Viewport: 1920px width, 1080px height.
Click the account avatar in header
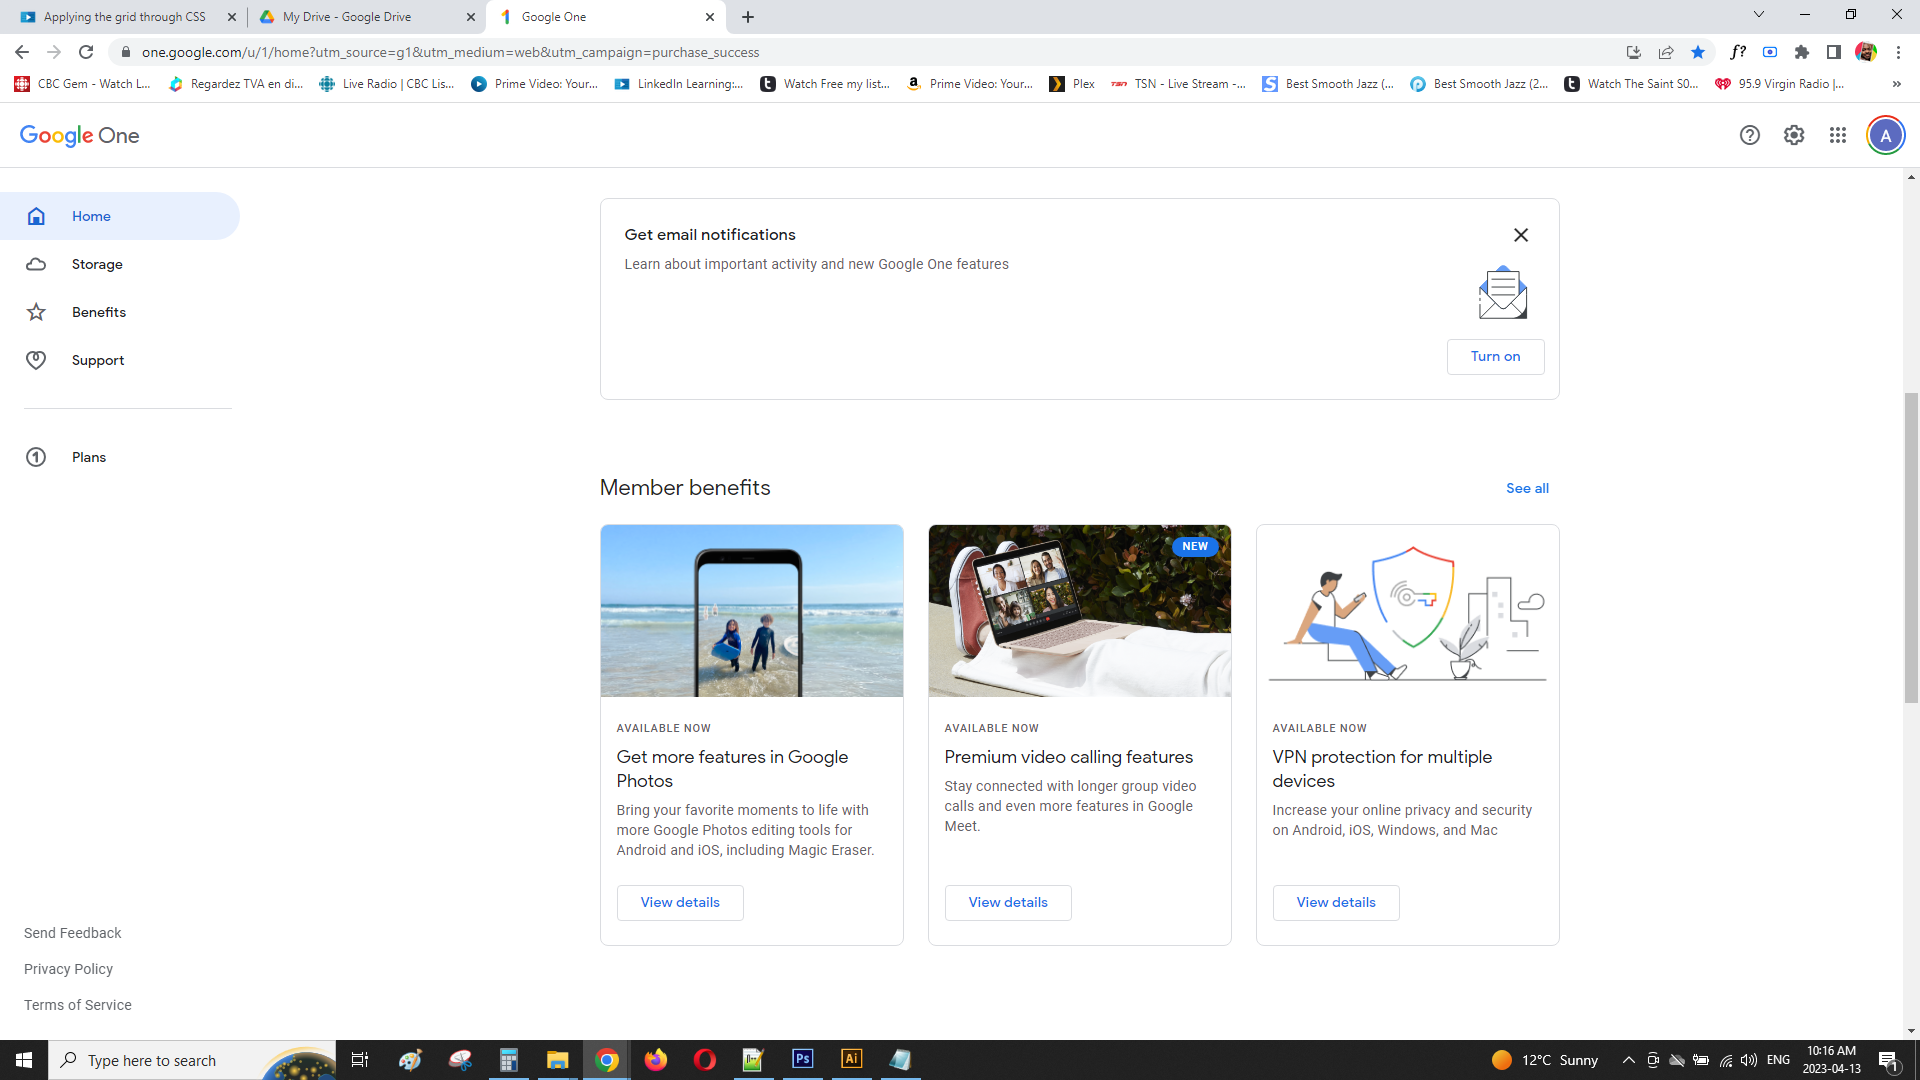coord(1885,135)
